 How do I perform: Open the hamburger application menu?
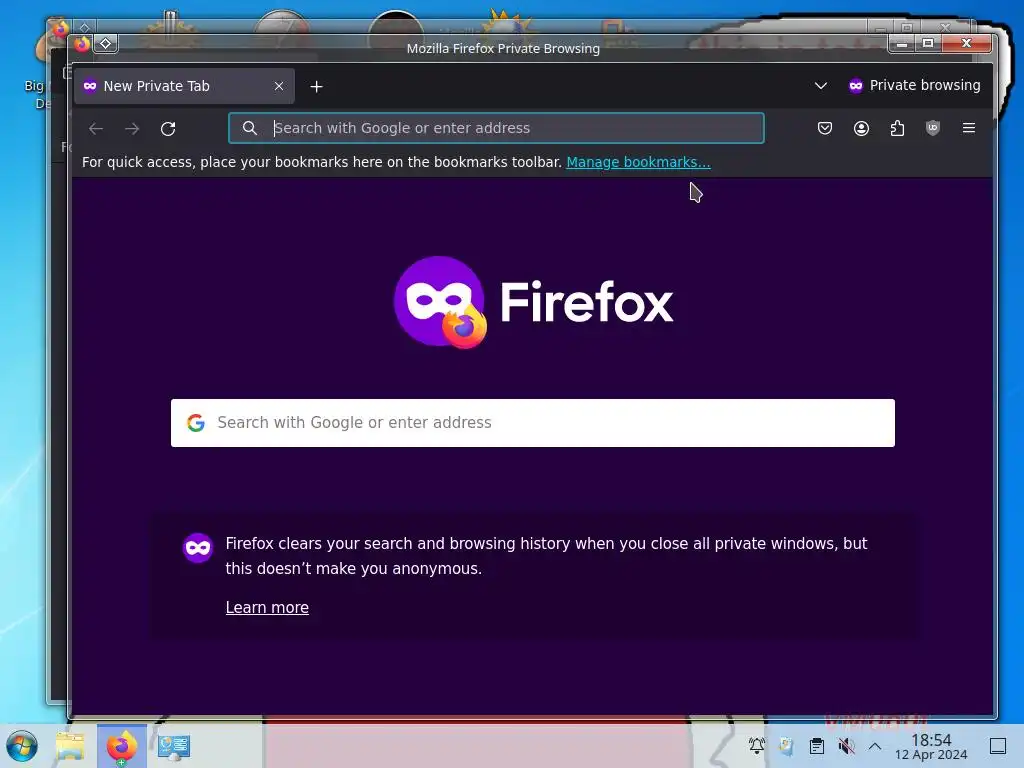pos(969,128)
